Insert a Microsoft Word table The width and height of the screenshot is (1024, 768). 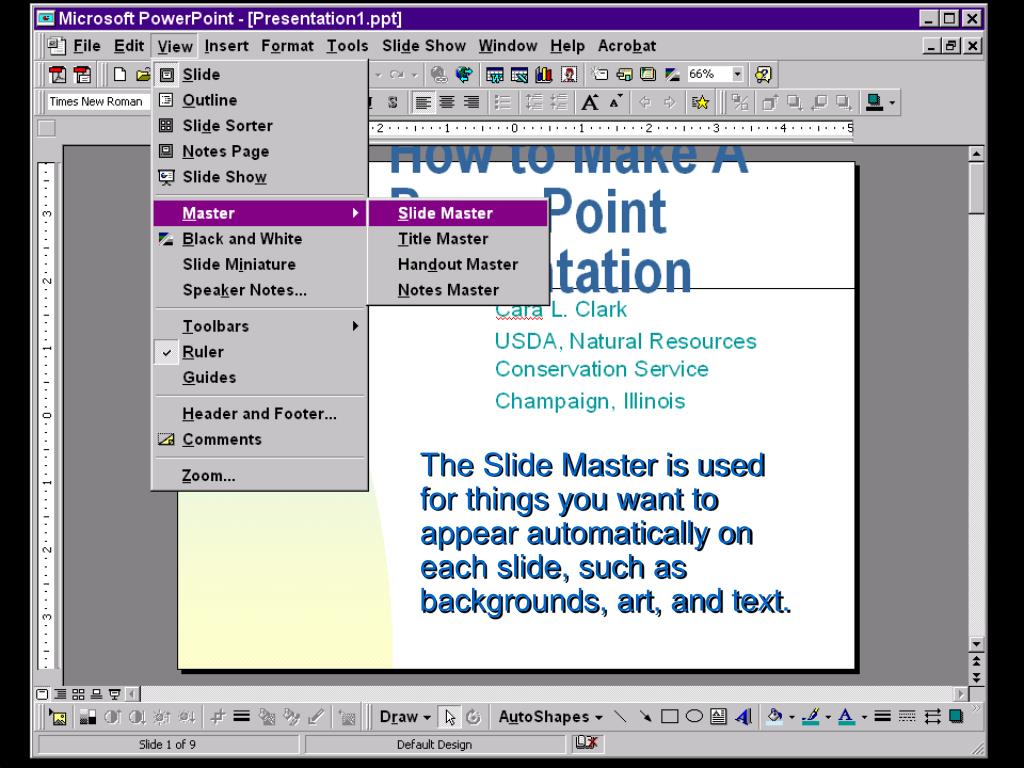(x=494, y=75)
